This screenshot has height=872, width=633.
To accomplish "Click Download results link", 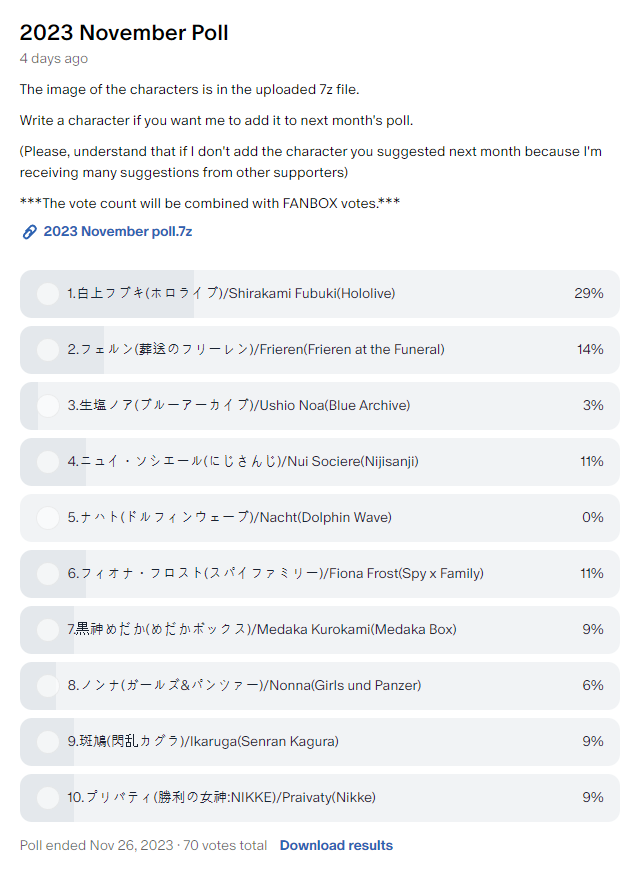I will pos(336,845).
